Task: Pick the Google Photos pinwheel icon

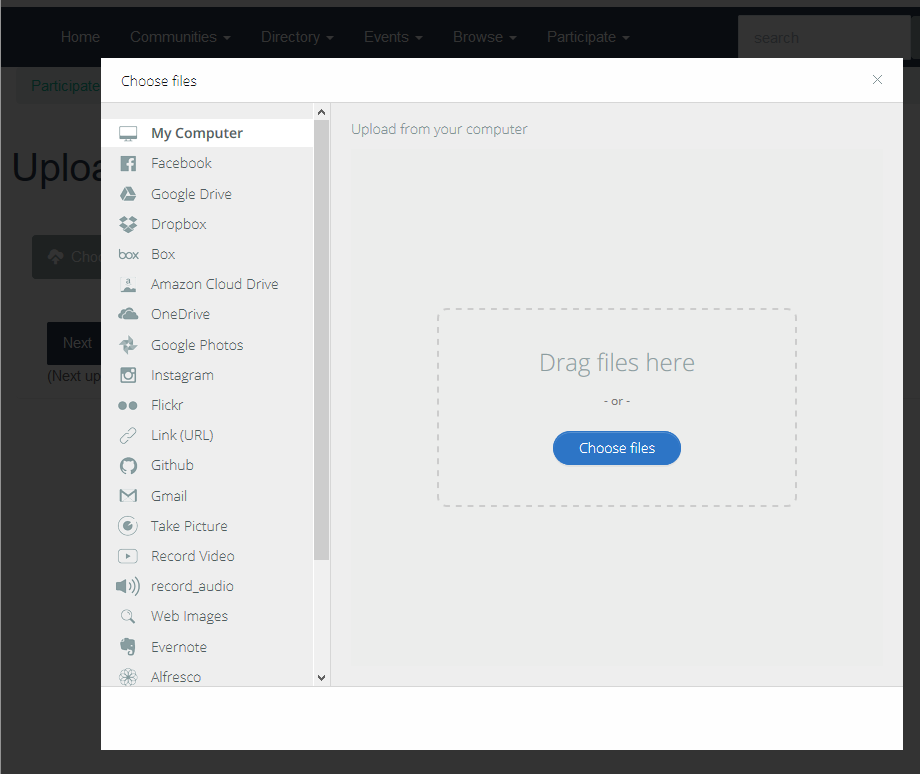Action: (128, 345)
